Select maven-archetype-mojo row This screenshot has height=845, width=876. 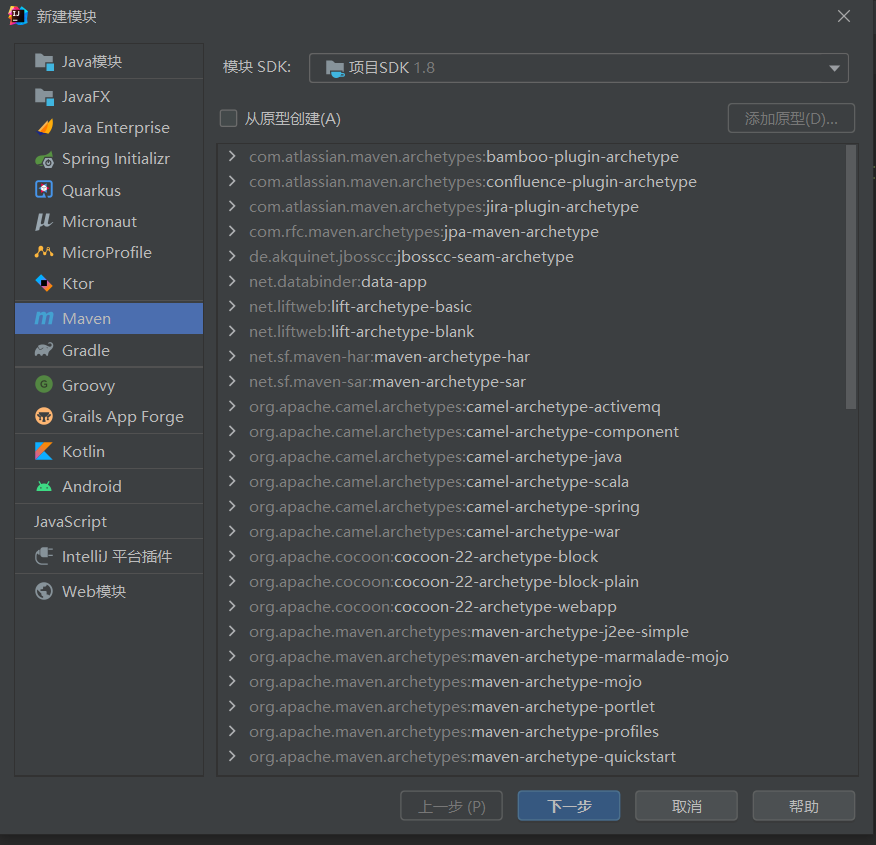(532, 681)
